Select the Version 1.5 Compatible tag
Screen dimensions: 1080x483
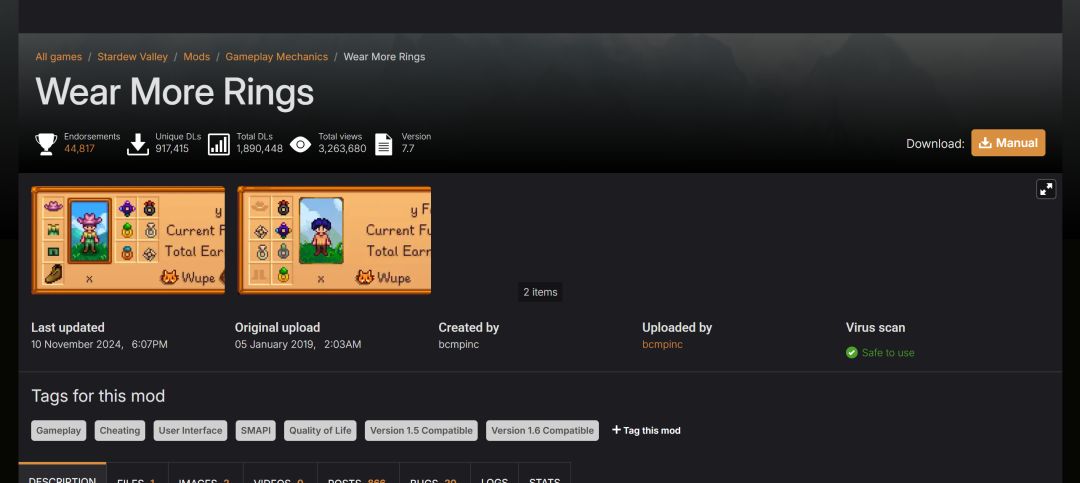tap(422, 431)
